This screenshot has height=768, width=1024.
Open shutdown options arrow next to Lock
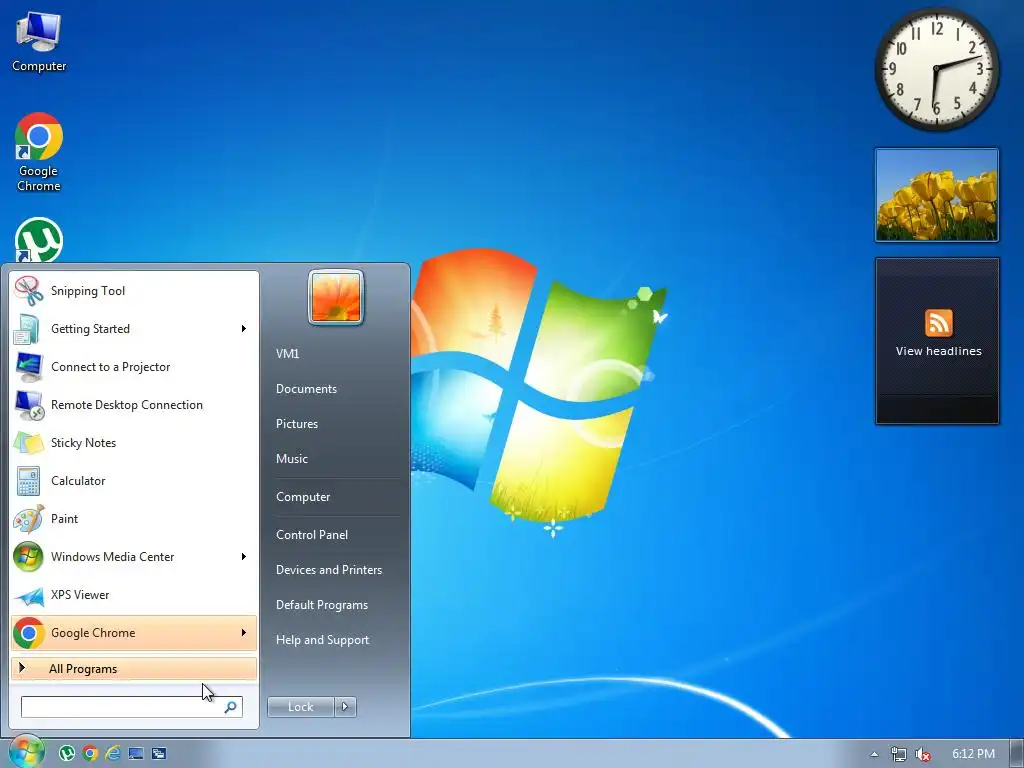[x=345, y=707]
